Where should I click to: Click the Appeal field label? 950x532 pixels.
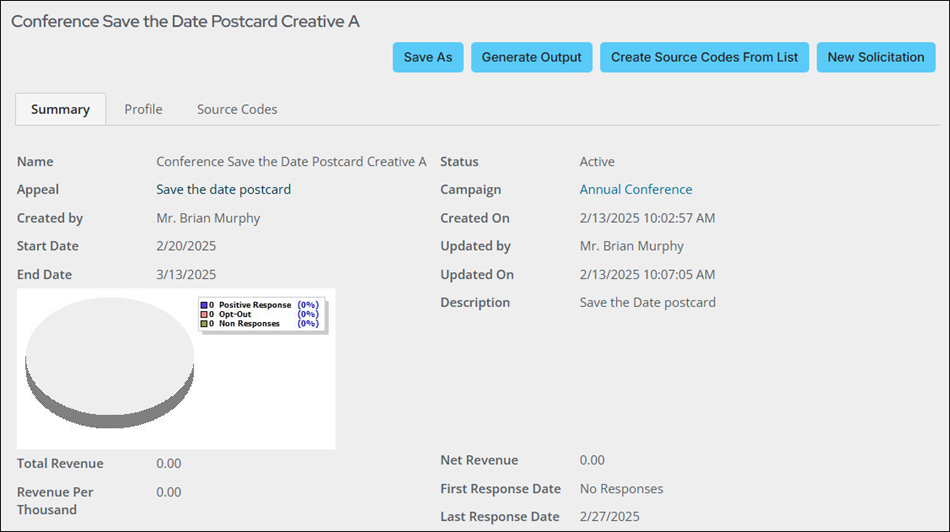click(x=38, y=189)
